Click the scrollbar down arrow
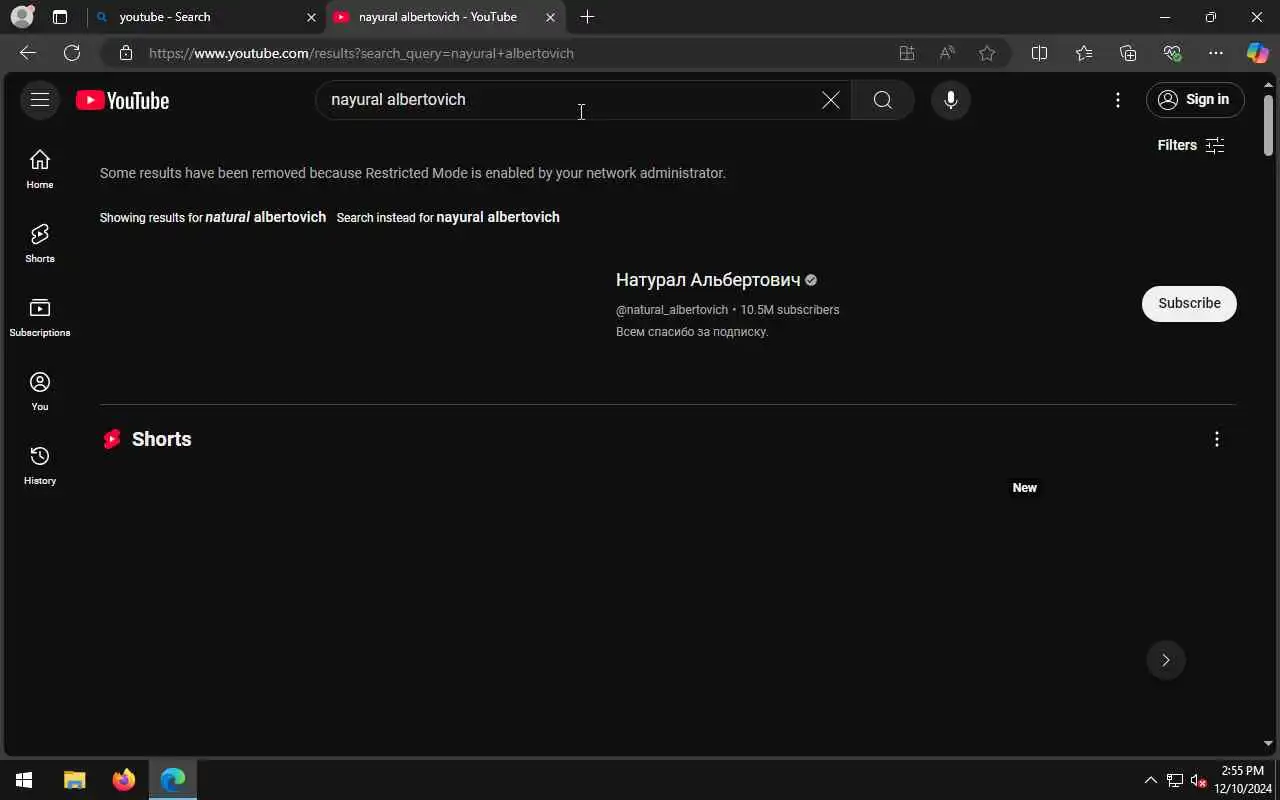 click(x=1268, y=743)
